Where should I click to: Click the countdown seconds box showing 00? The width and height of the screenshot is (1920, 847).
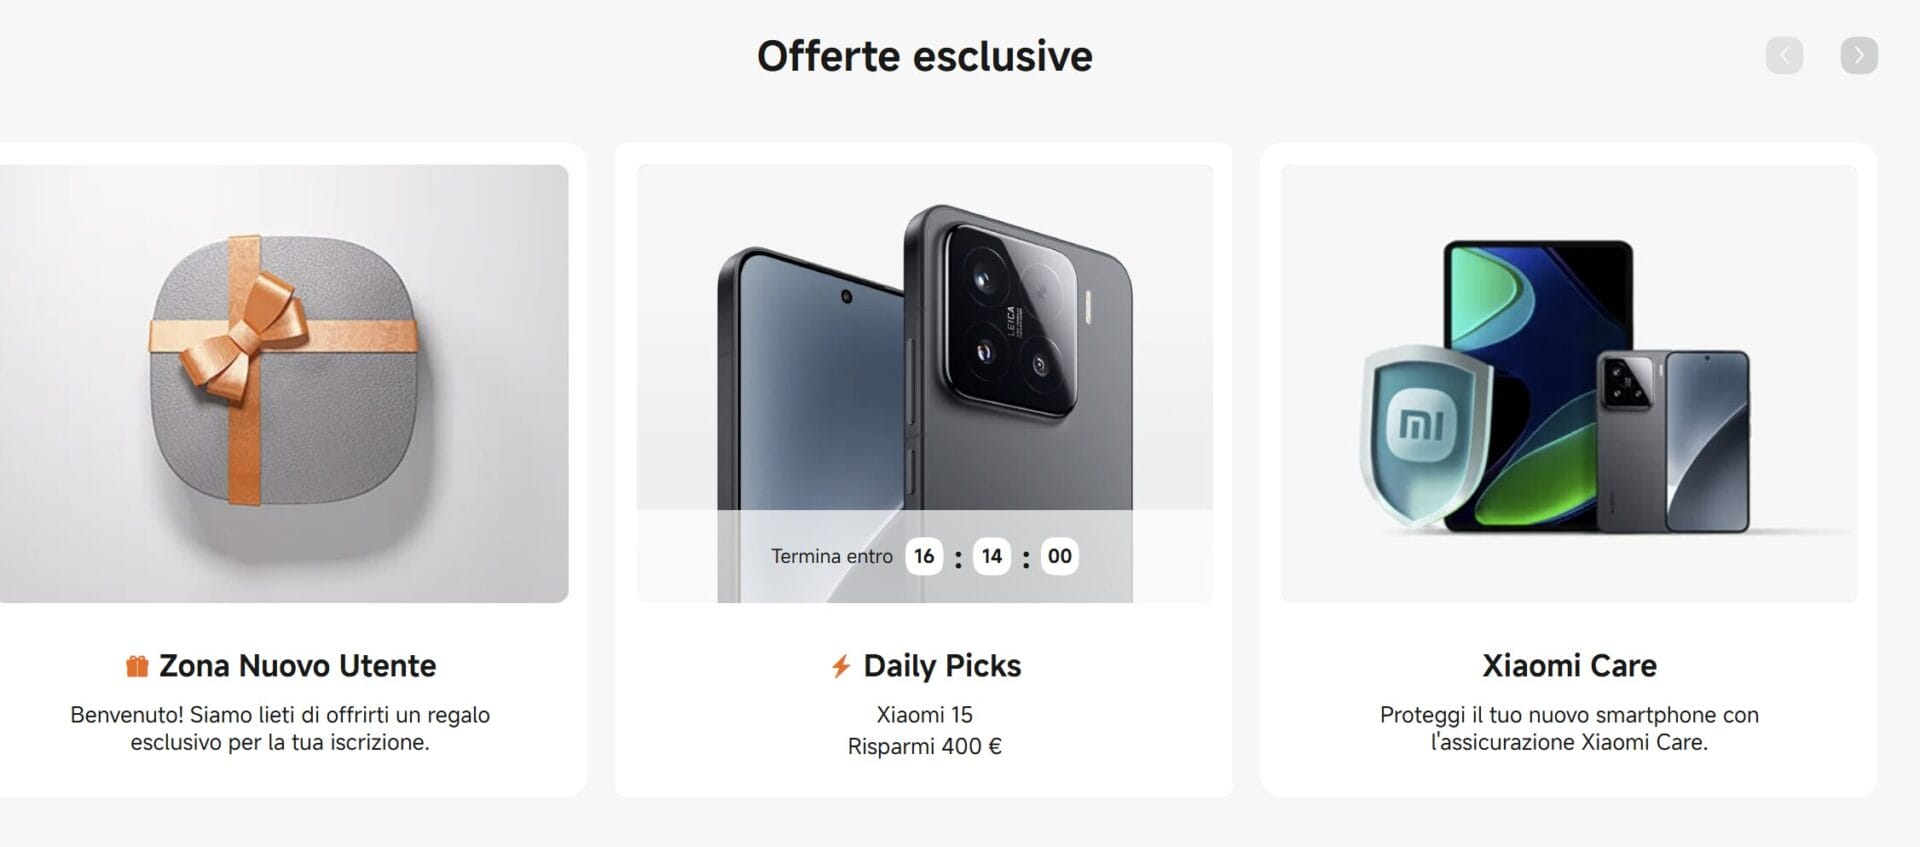coord(1060,556)
